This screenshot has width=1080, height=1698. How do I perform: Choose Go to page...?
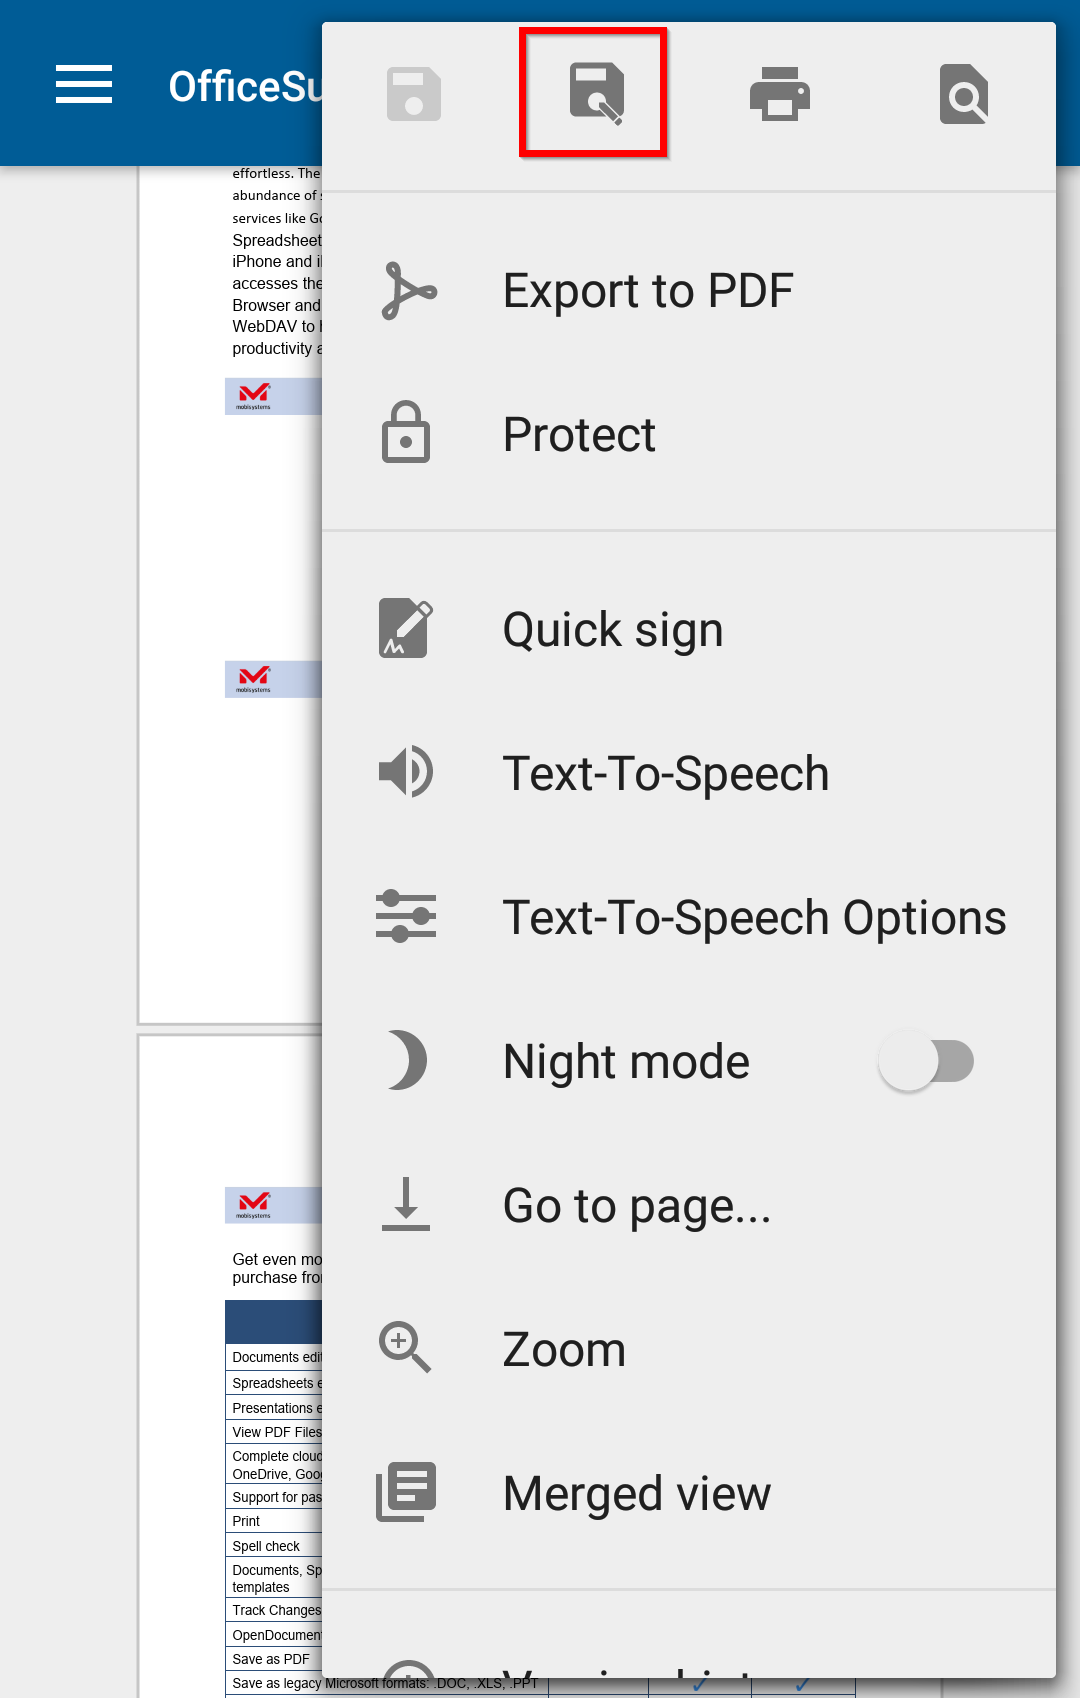[x=637, y=1206]
